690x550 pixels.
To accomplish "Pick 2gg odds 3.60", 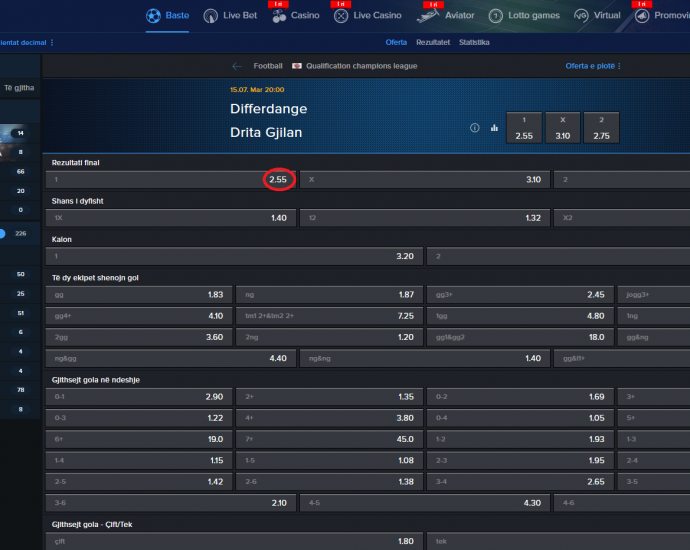I will tap(139, 337).
